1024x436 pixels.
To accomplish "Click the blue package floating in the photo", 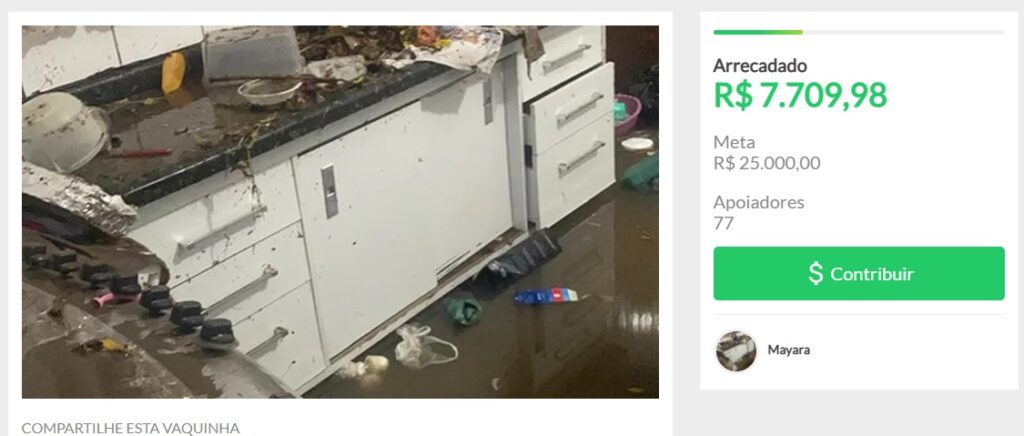I will 546,296.
